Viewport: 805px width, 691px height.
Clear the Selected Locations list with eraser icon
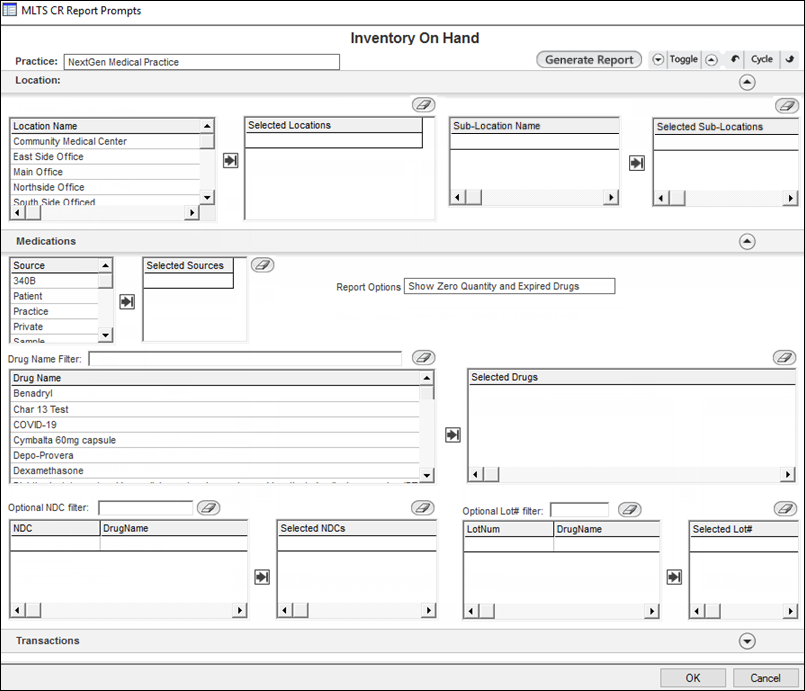(x=424, y=105)
